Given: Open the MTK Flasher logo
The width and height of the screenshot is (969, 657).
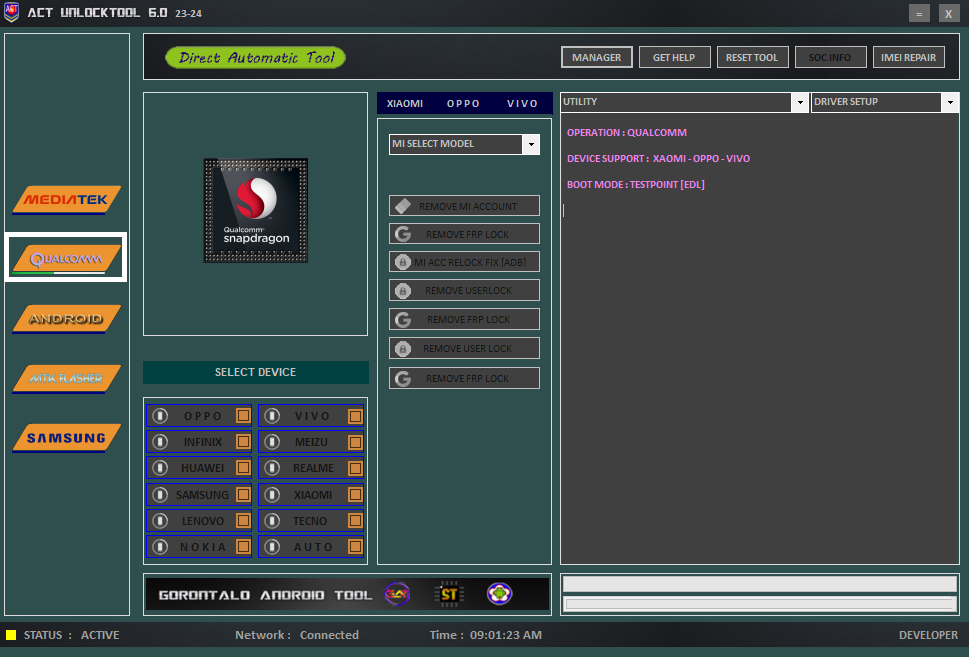Looking at the screenshot, I should pyautogui.click(x=66, y=378).
